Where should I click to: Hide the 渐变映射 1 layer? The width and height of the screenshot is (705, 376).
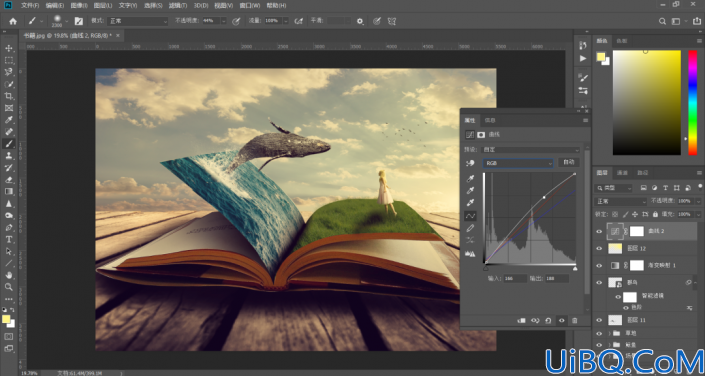(599, 266)
